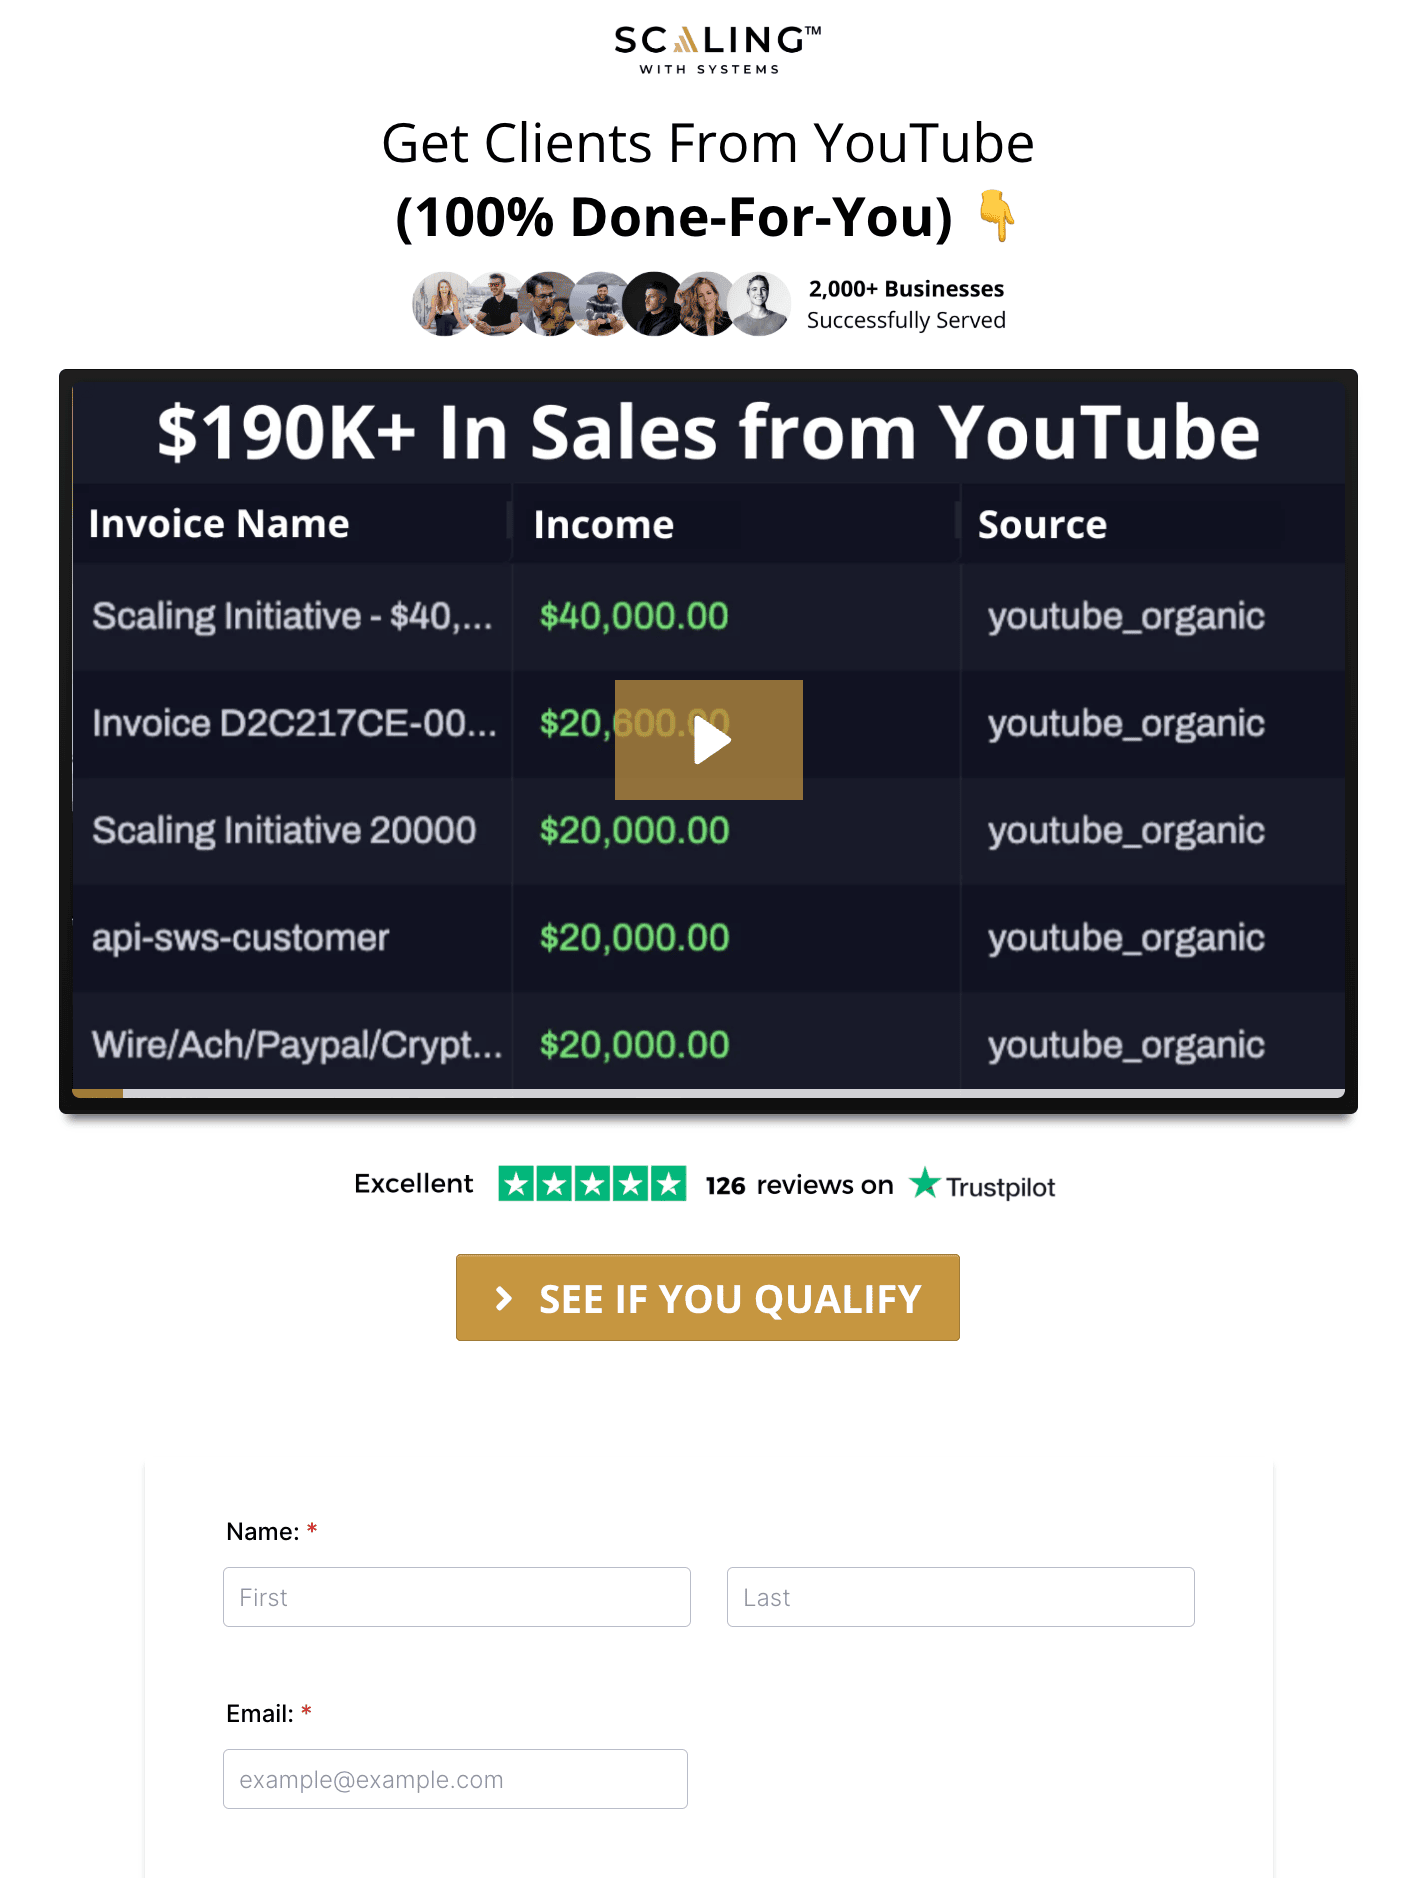Click the 2,000+ Businesses text

point(906,289)
